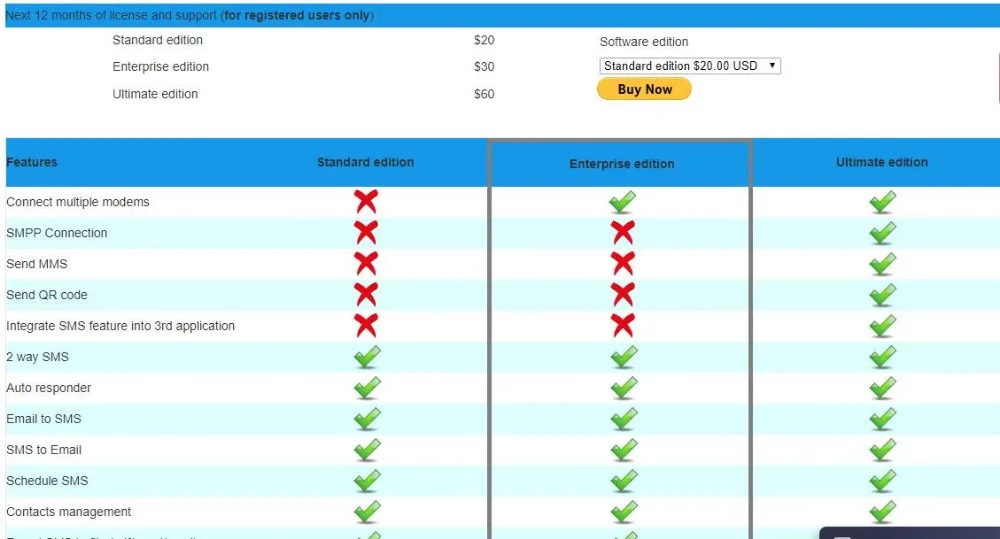This screenshot has height=539, width=1000.
Task: Click the $30 price value
Action: pos(484,66)
